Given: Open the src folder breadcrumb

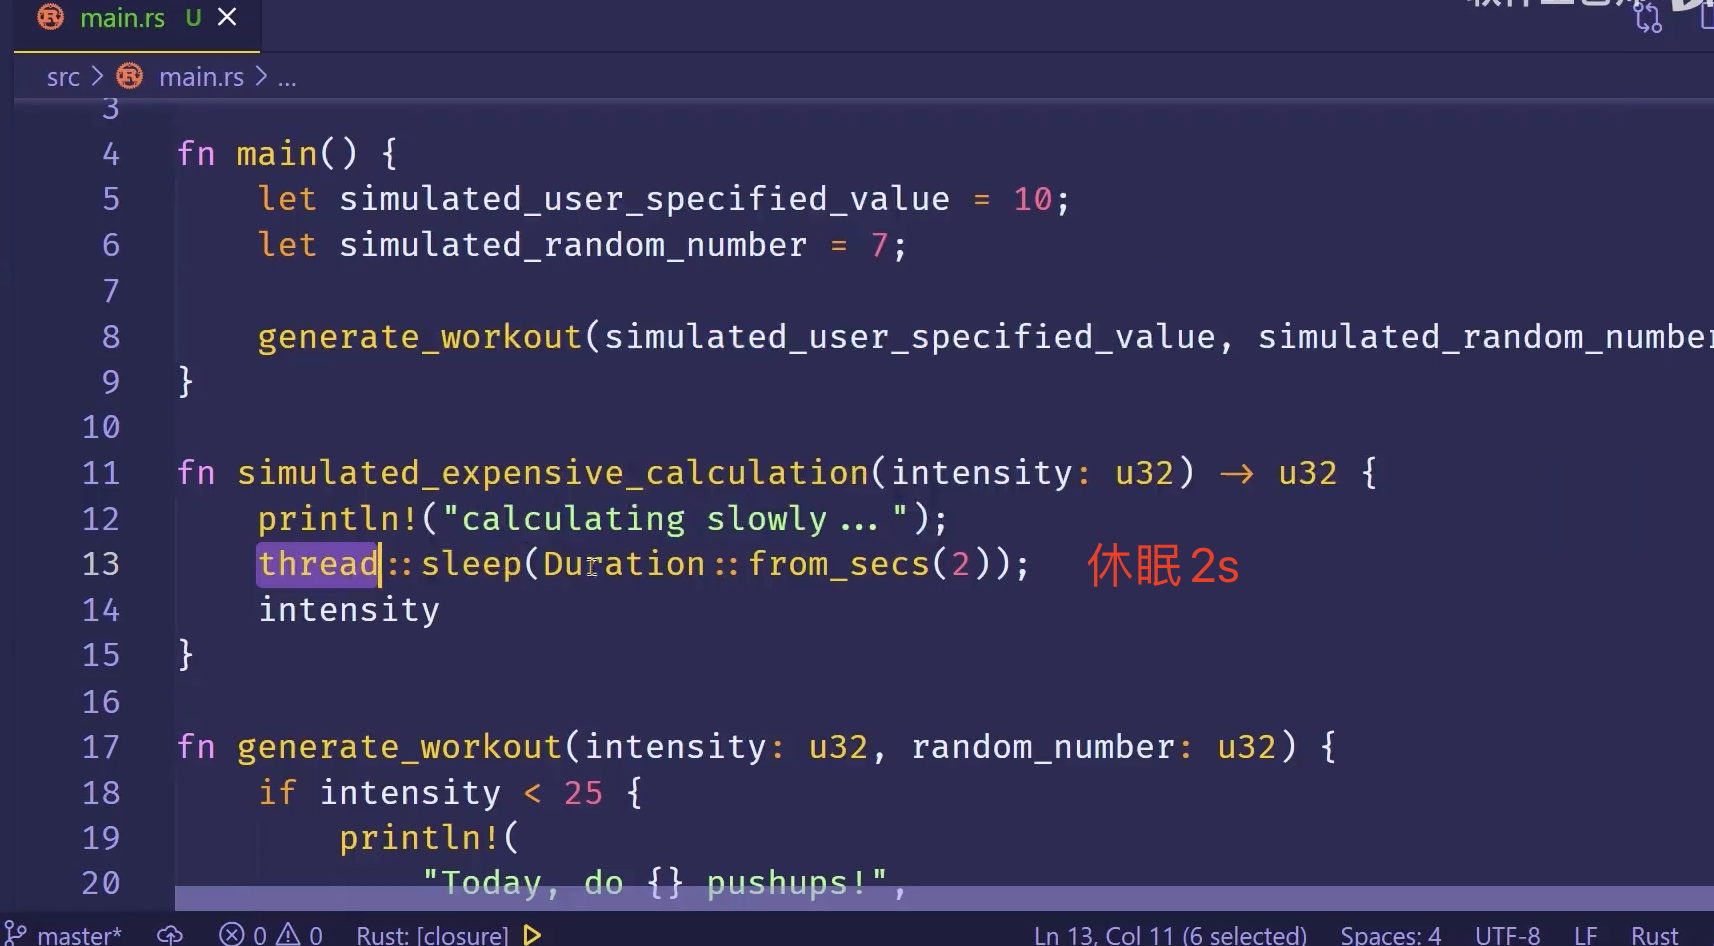Looking at the screenshot, I should pos(63,77).
